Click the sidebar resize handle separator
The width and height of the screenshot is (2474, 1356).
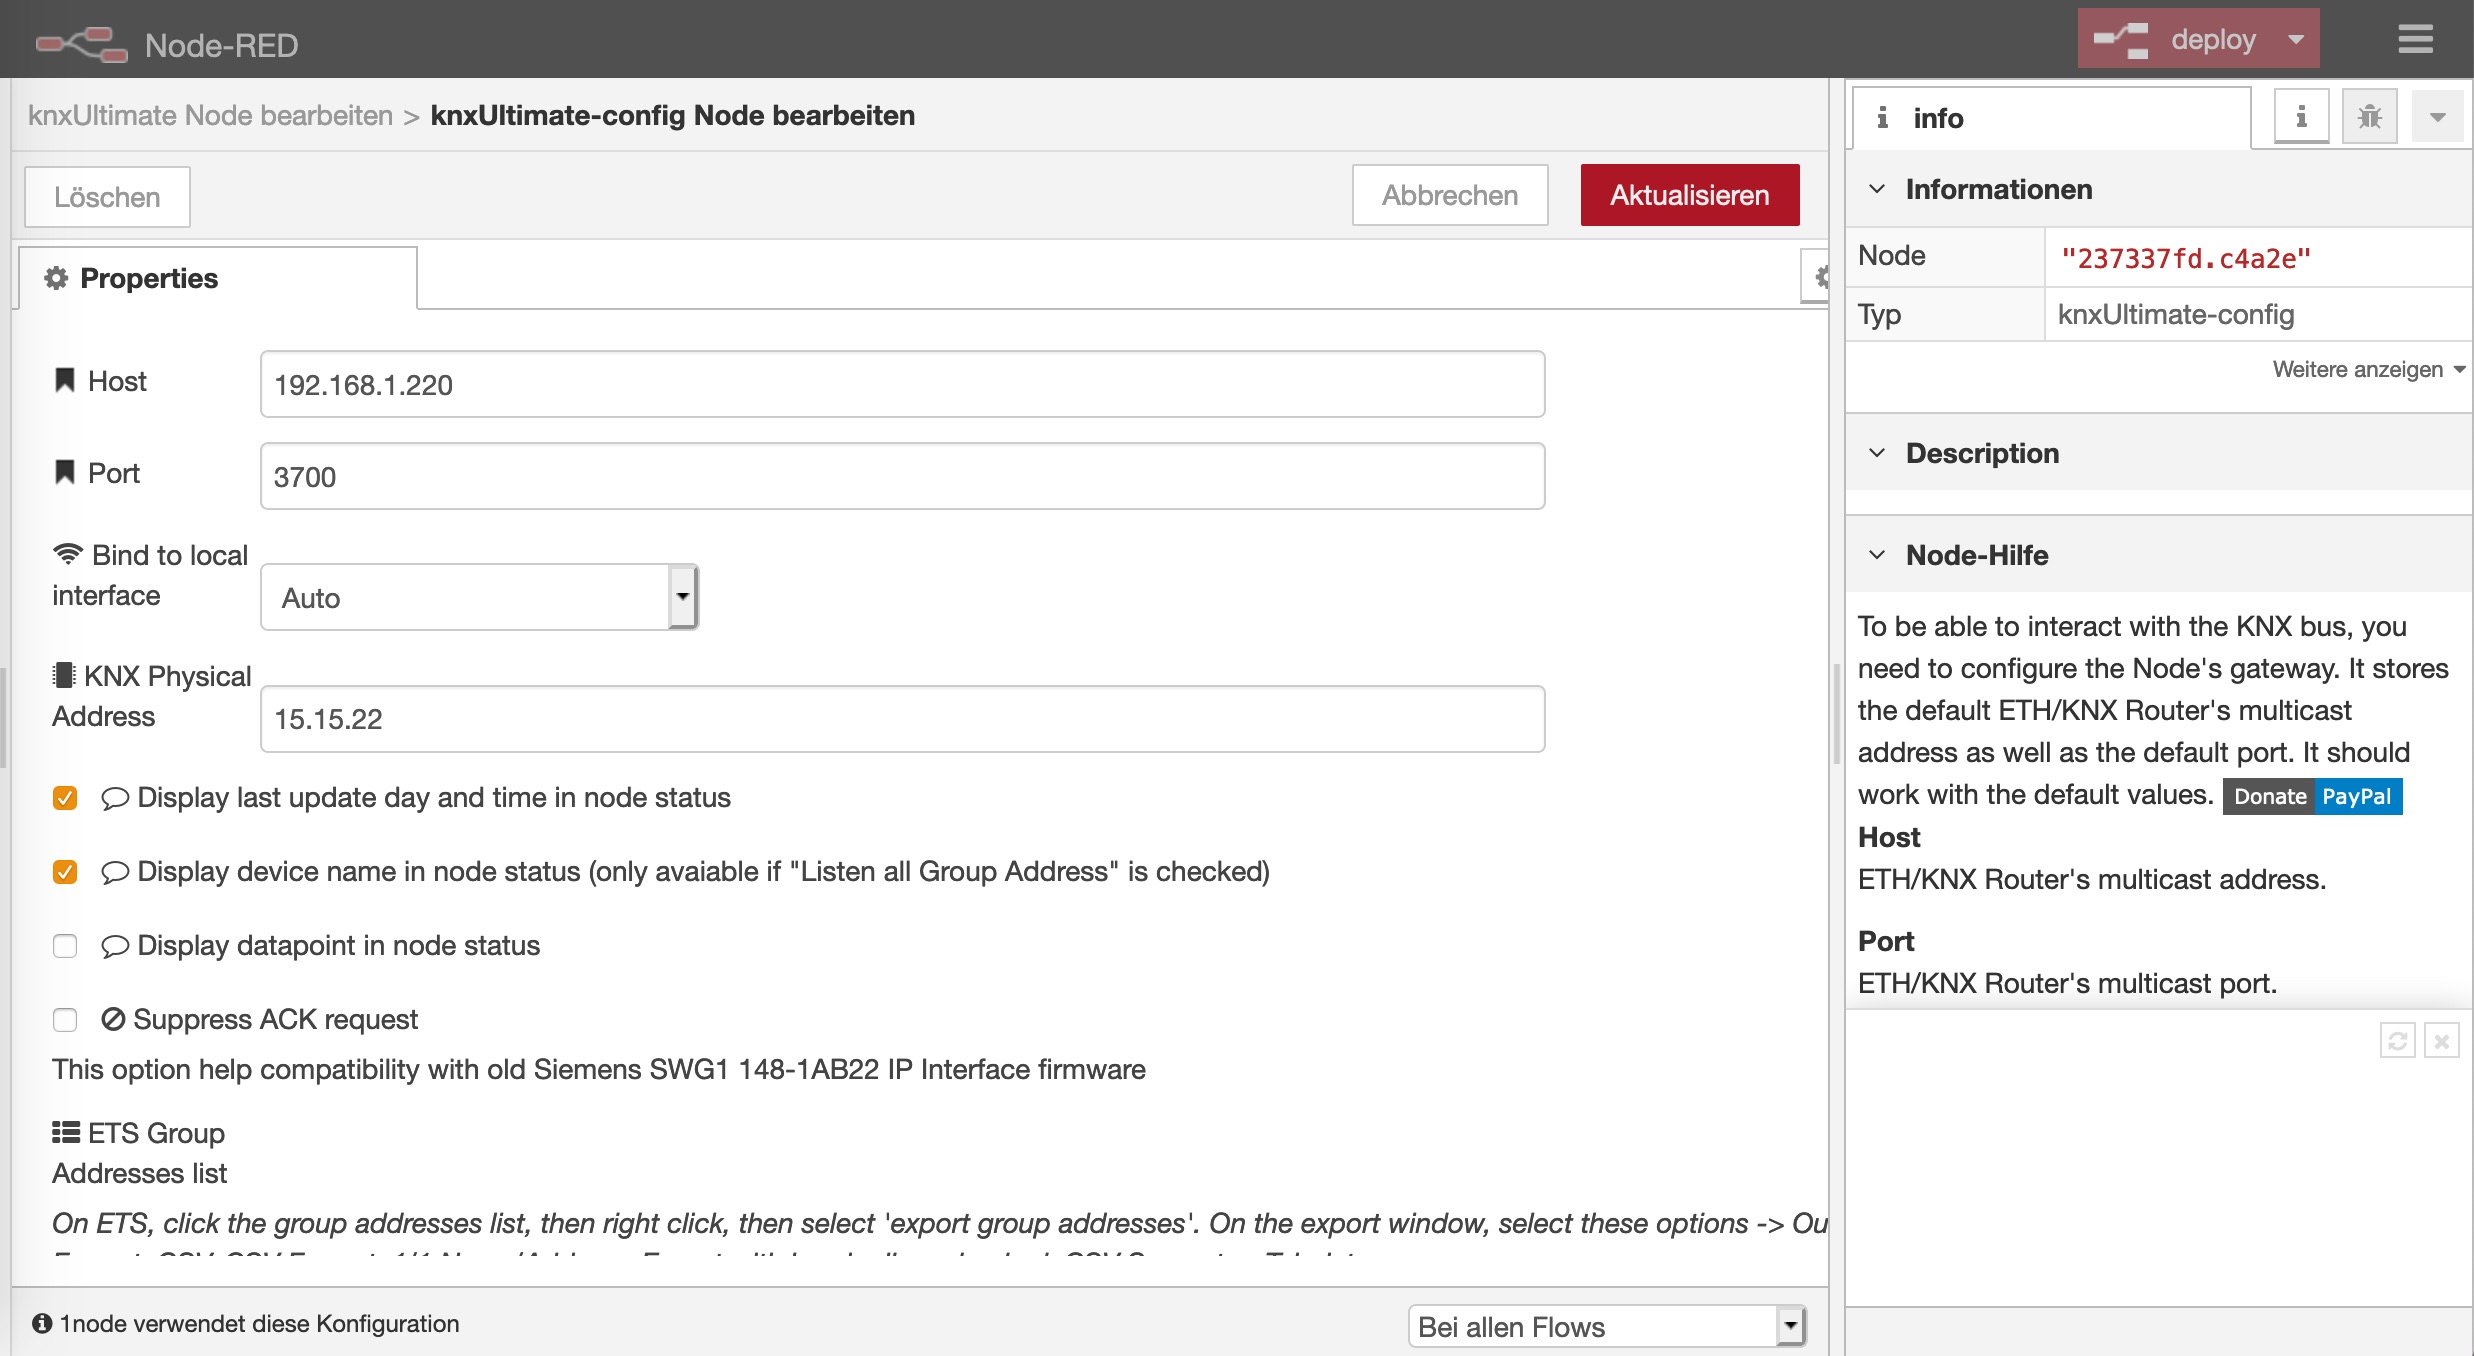(x=1837, y=715)
